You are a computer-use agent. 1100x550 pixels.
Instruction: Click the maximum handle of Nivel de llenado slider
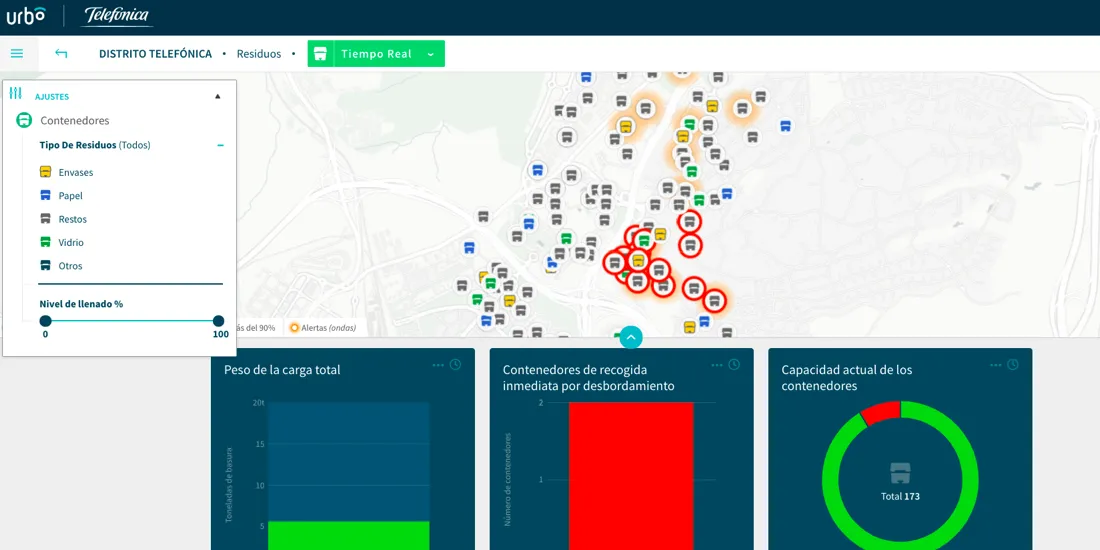(x=218, y=321)
